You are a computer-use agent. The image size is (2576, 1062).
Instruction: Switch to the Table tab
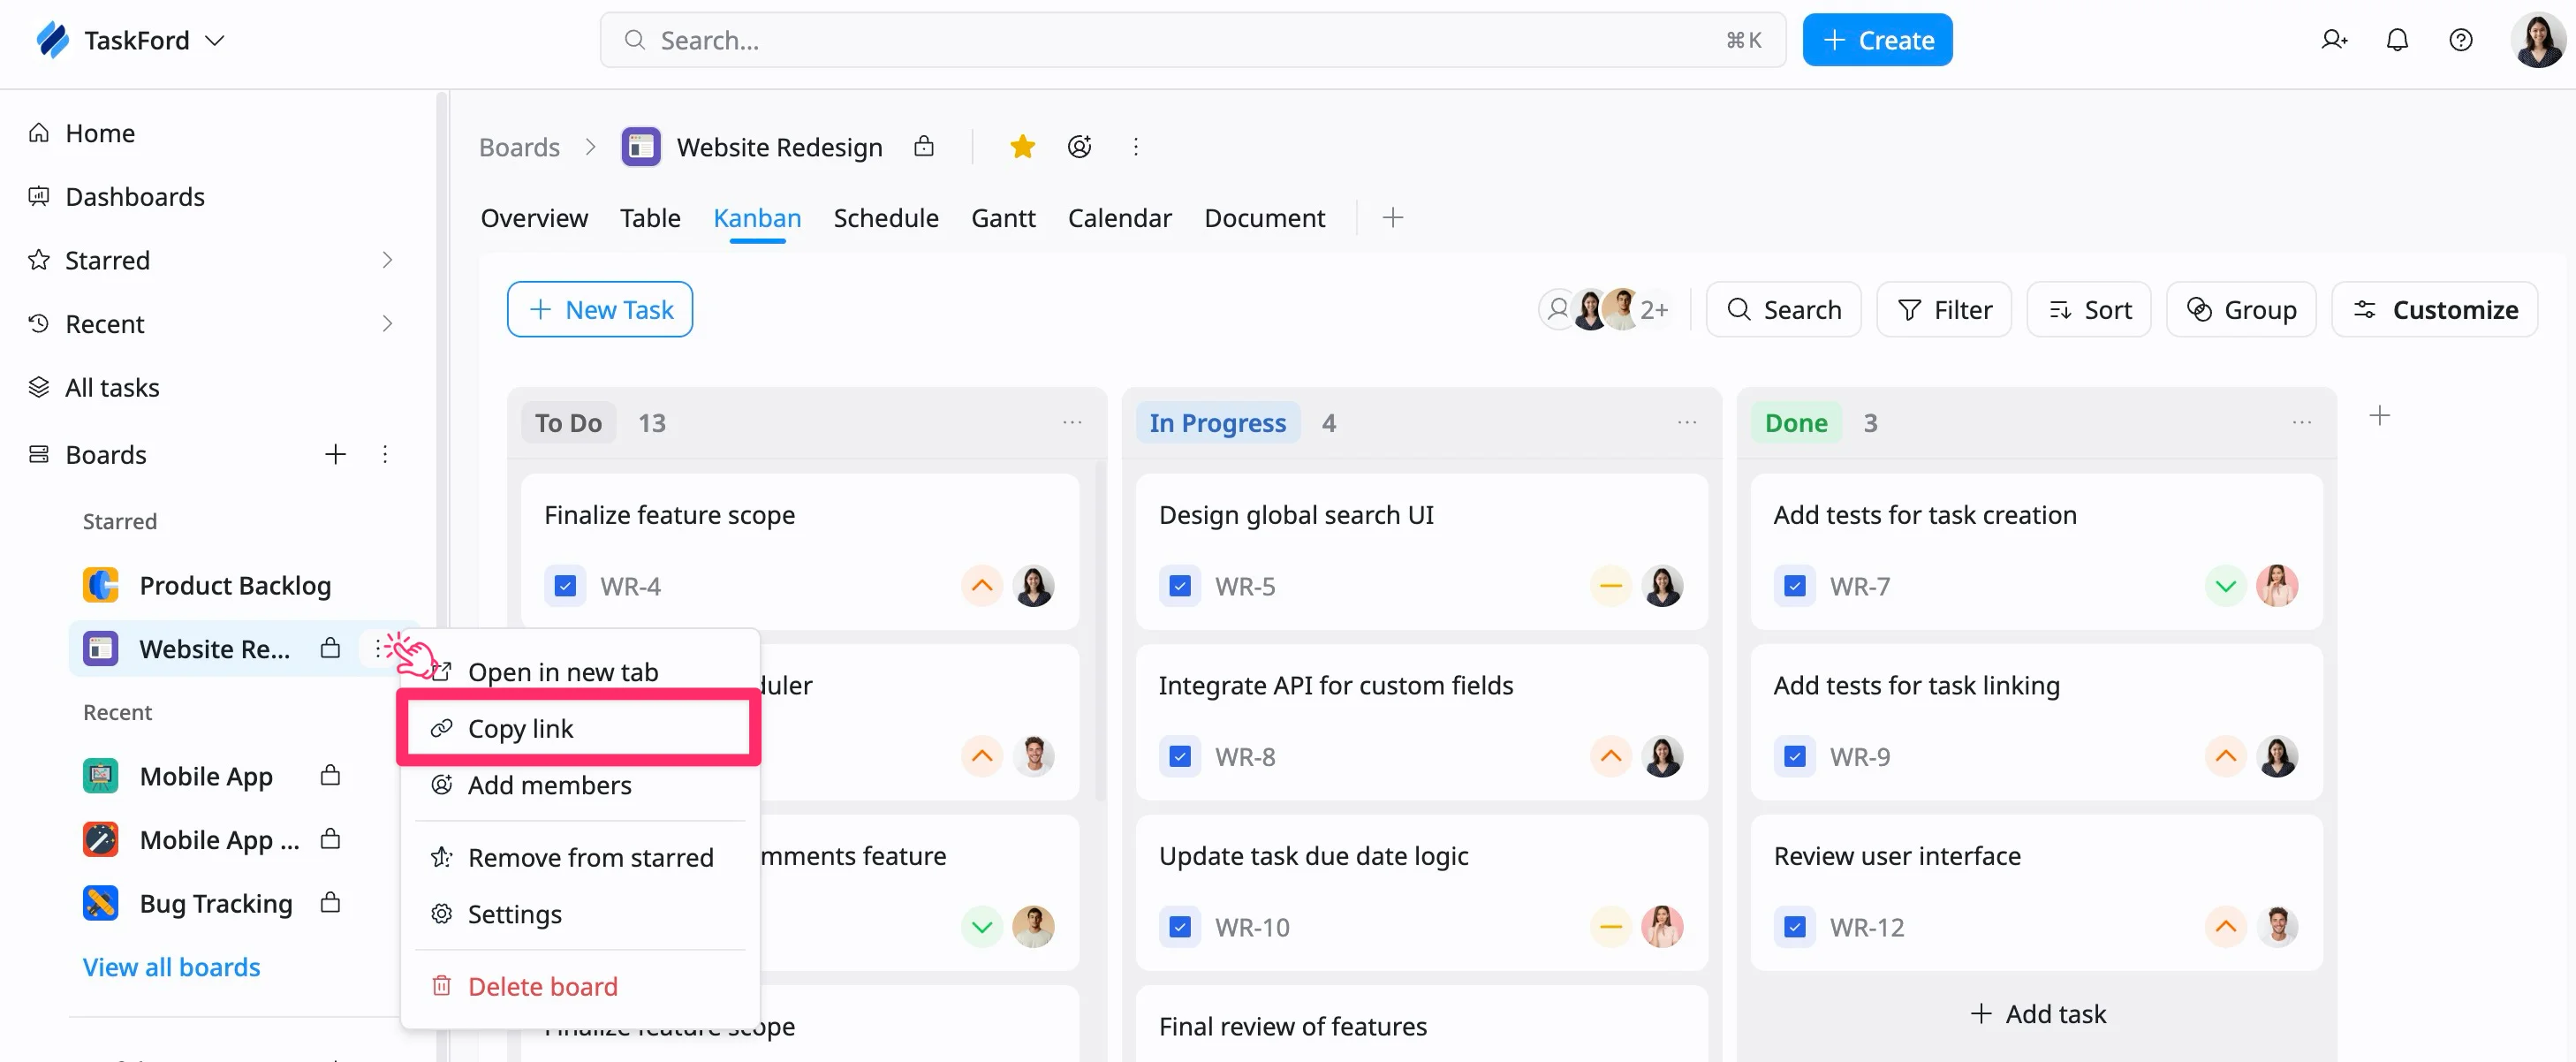coord(650,218)
